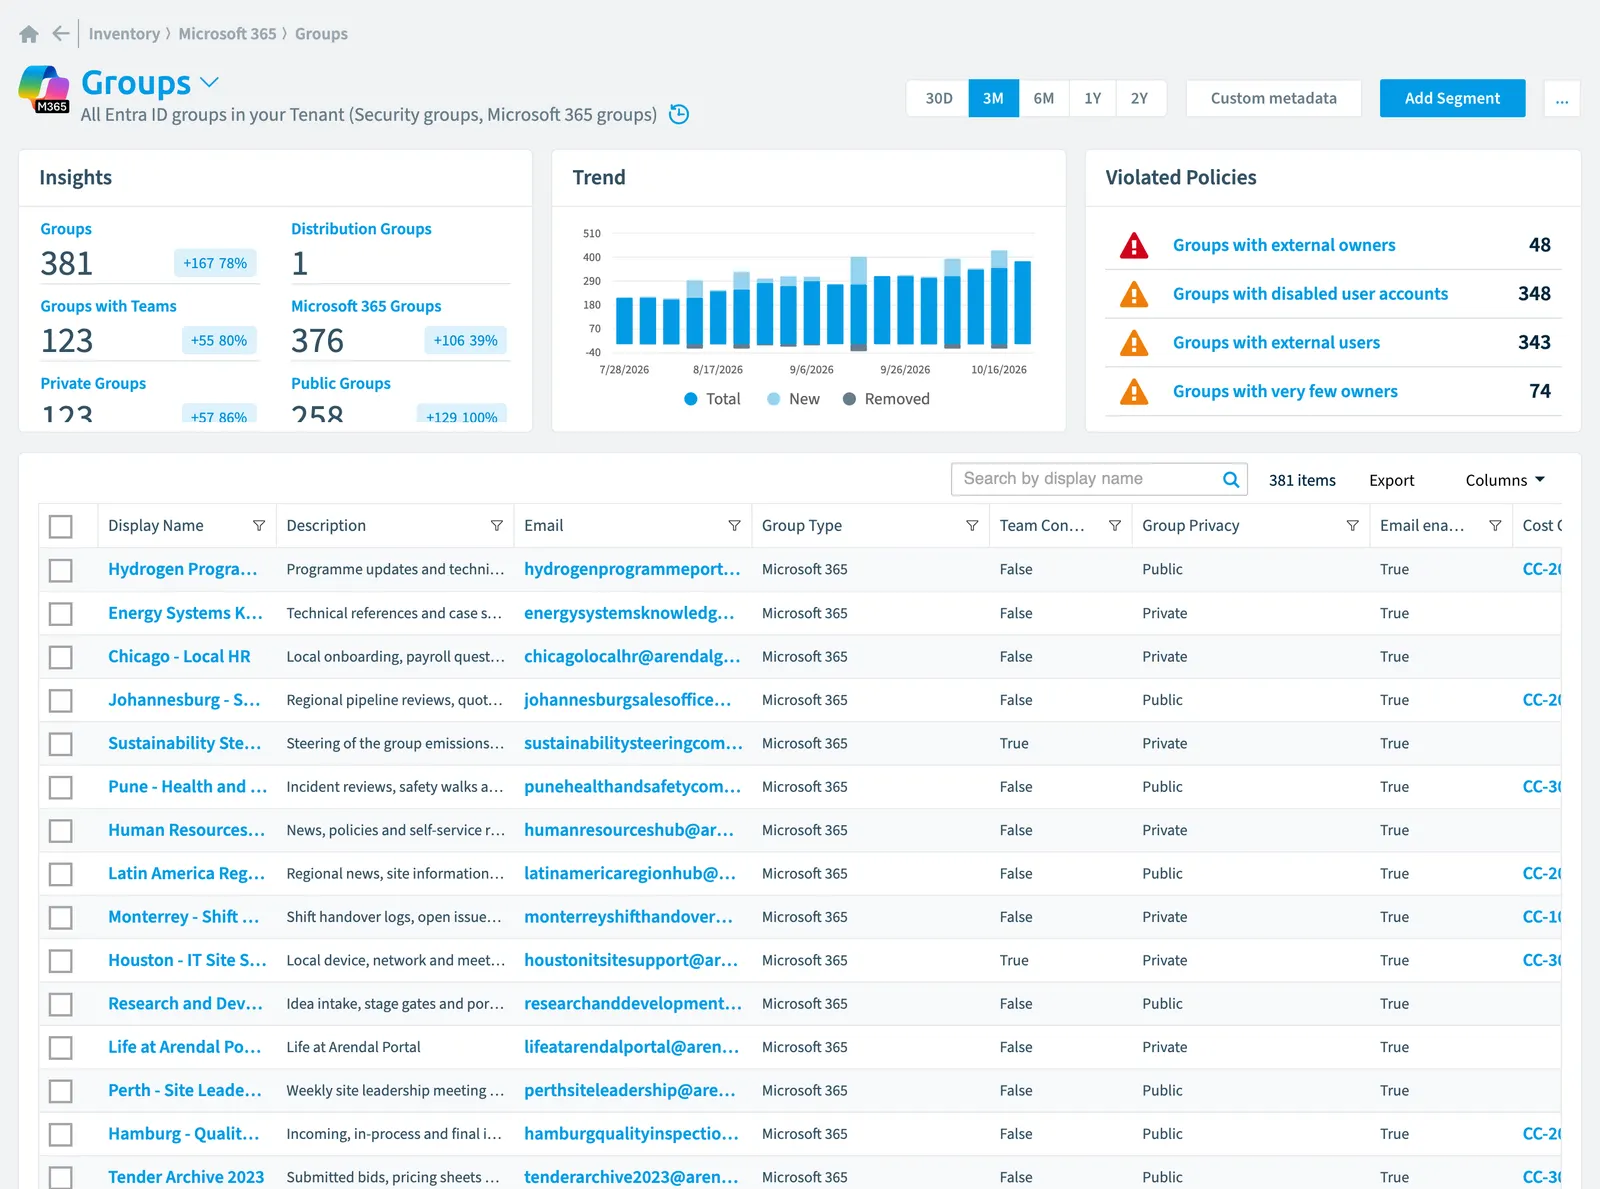Screen dimensions: 1600x1189
Task: Select the 6M time range tab
Action: [1044, 98]
